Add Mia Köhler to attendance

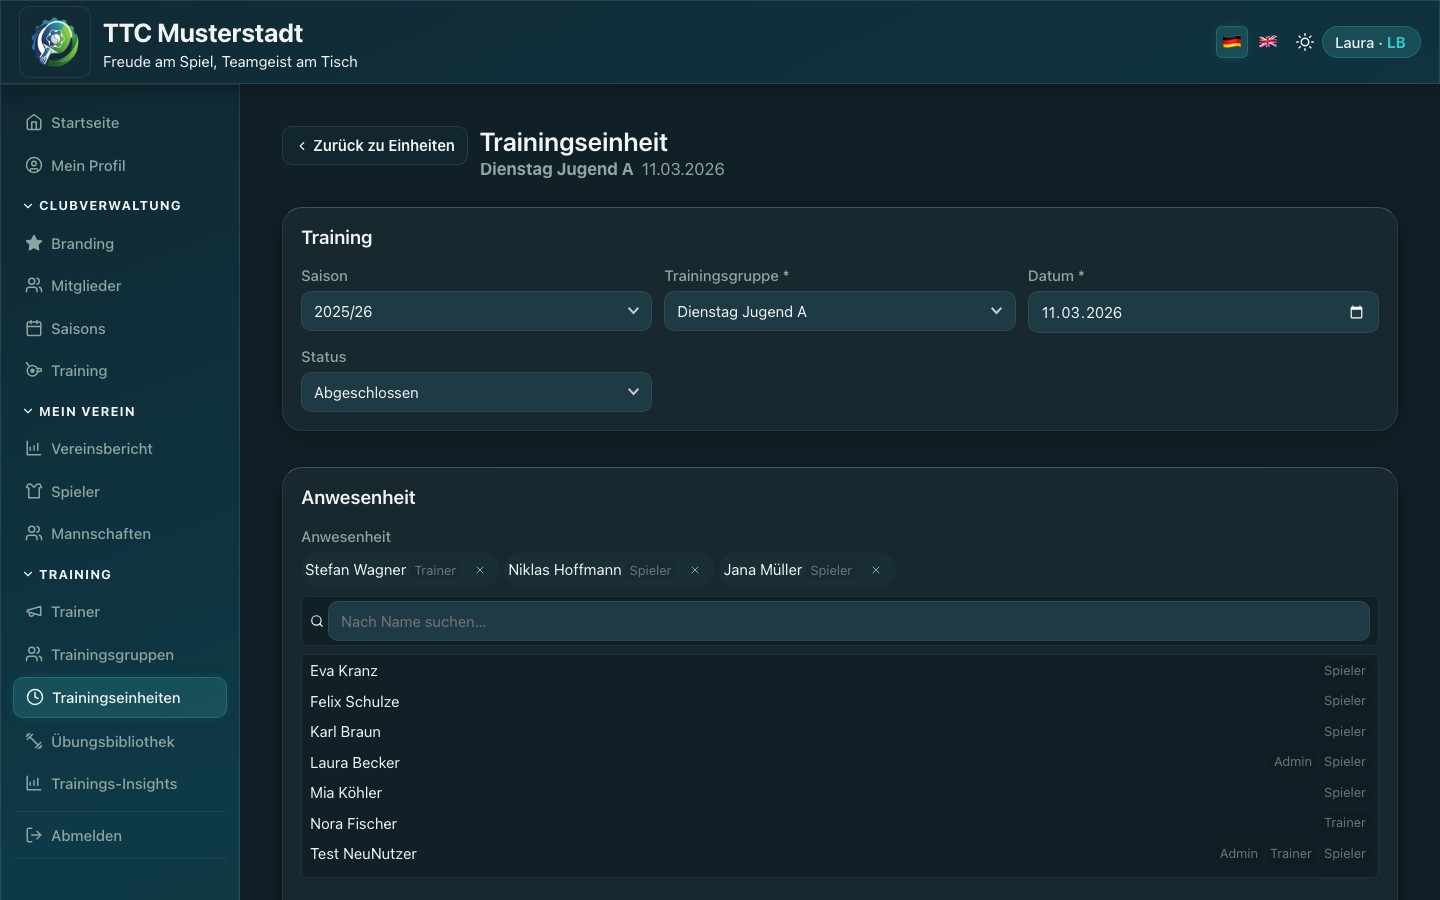click(x=839, y=793)
